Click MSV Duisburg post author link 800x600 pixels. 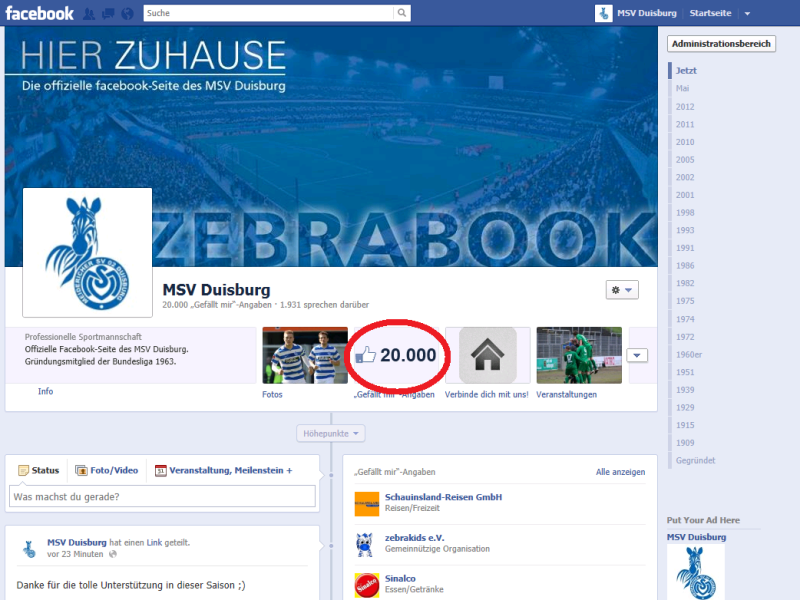point(77,542)
